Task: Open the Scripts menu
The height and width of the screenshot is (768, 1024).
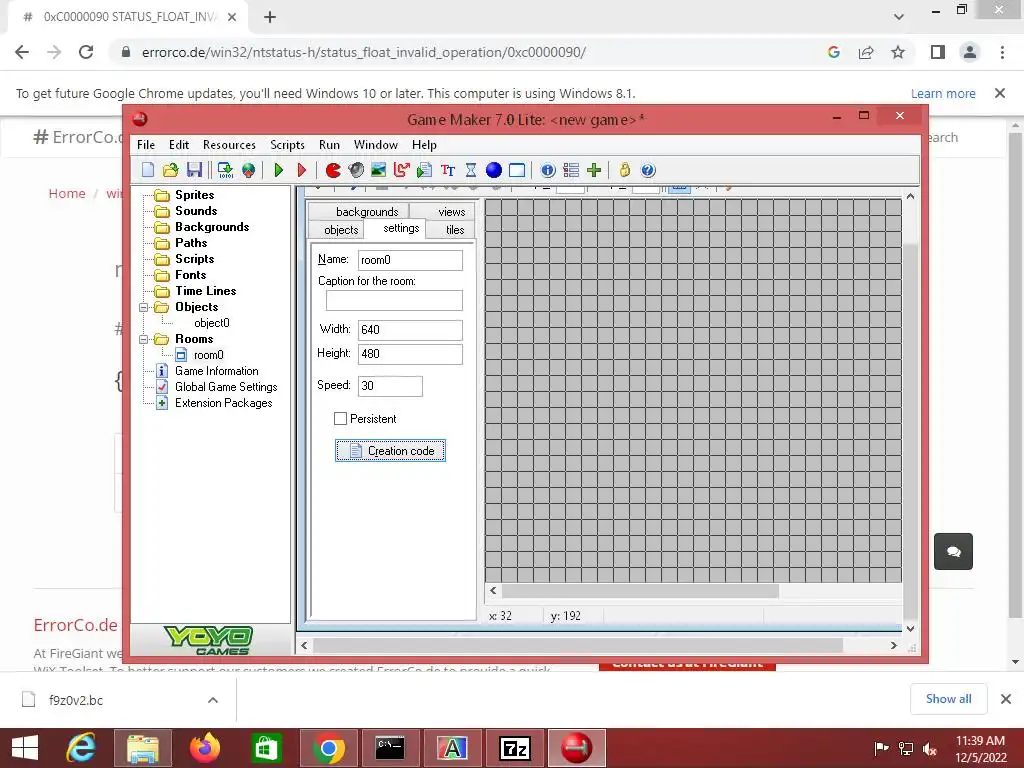Action: (287, 145)
